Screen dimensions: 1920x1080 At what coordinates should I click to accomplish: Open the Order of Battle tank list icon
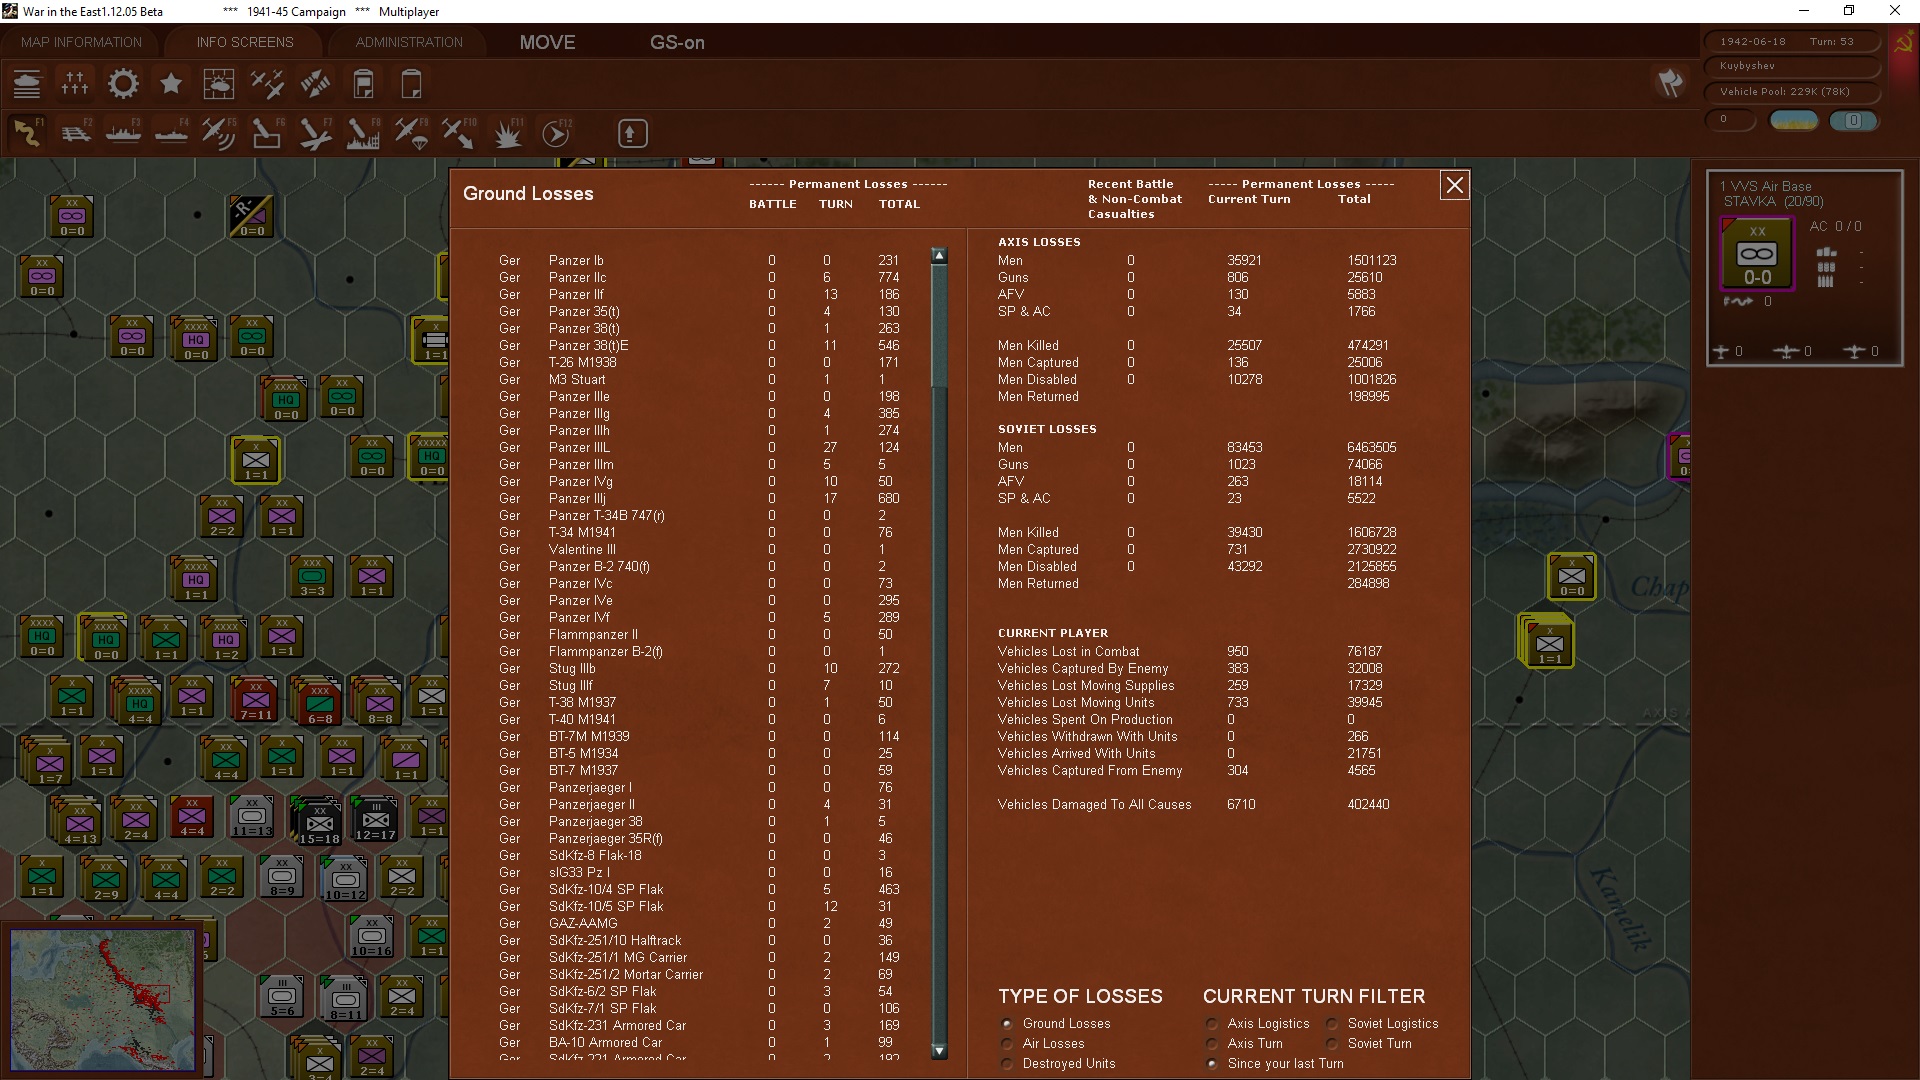tap(27, 84)
